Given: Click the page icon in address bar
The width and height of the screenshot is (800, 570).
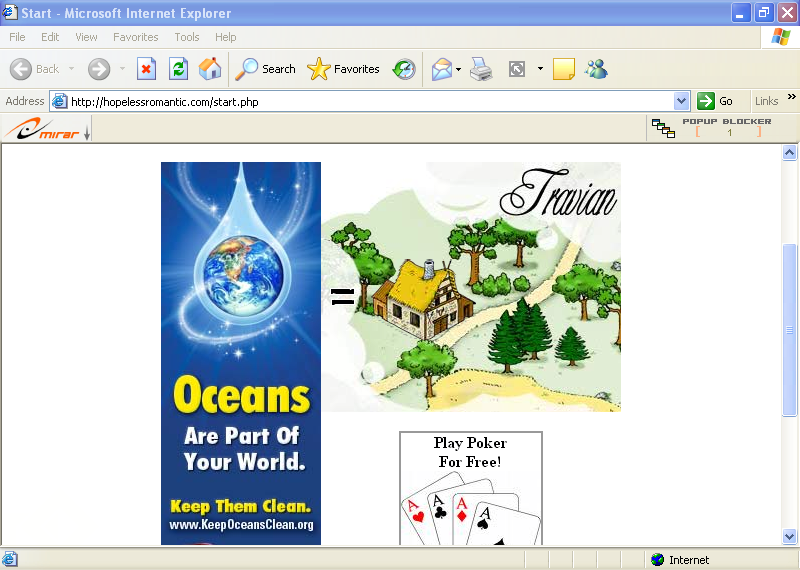Looking at the screenshot, I should click(x=60, y=102).
